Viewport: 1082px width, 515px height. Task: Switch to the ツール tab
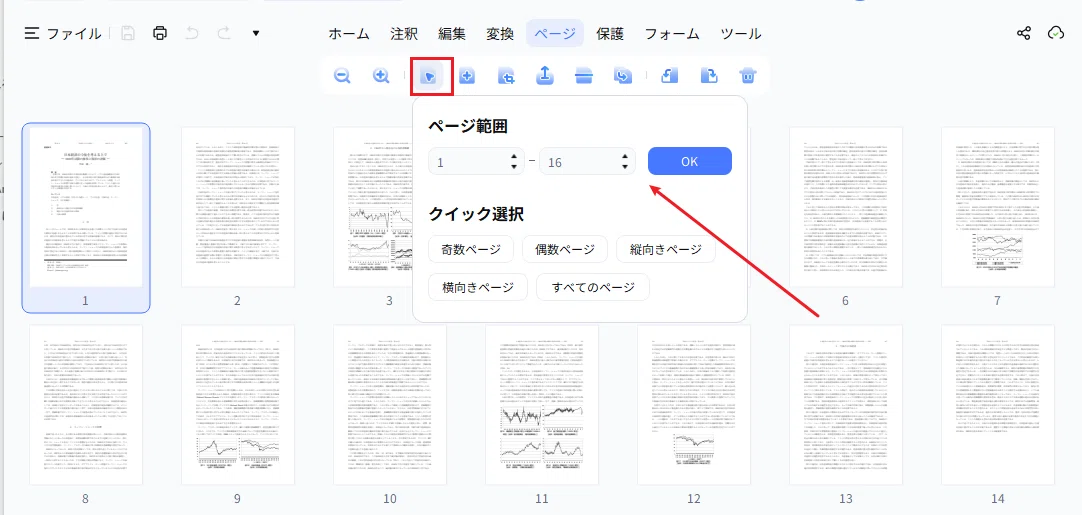[x=740, y=33]
